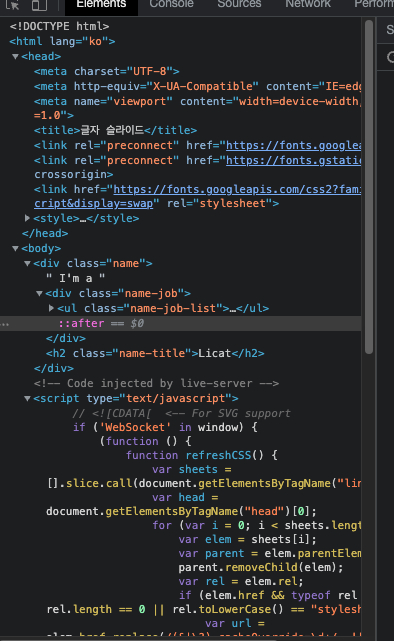Activate the inspect element picker icon
The image size is (394, 641).
(x=12, y=5)
